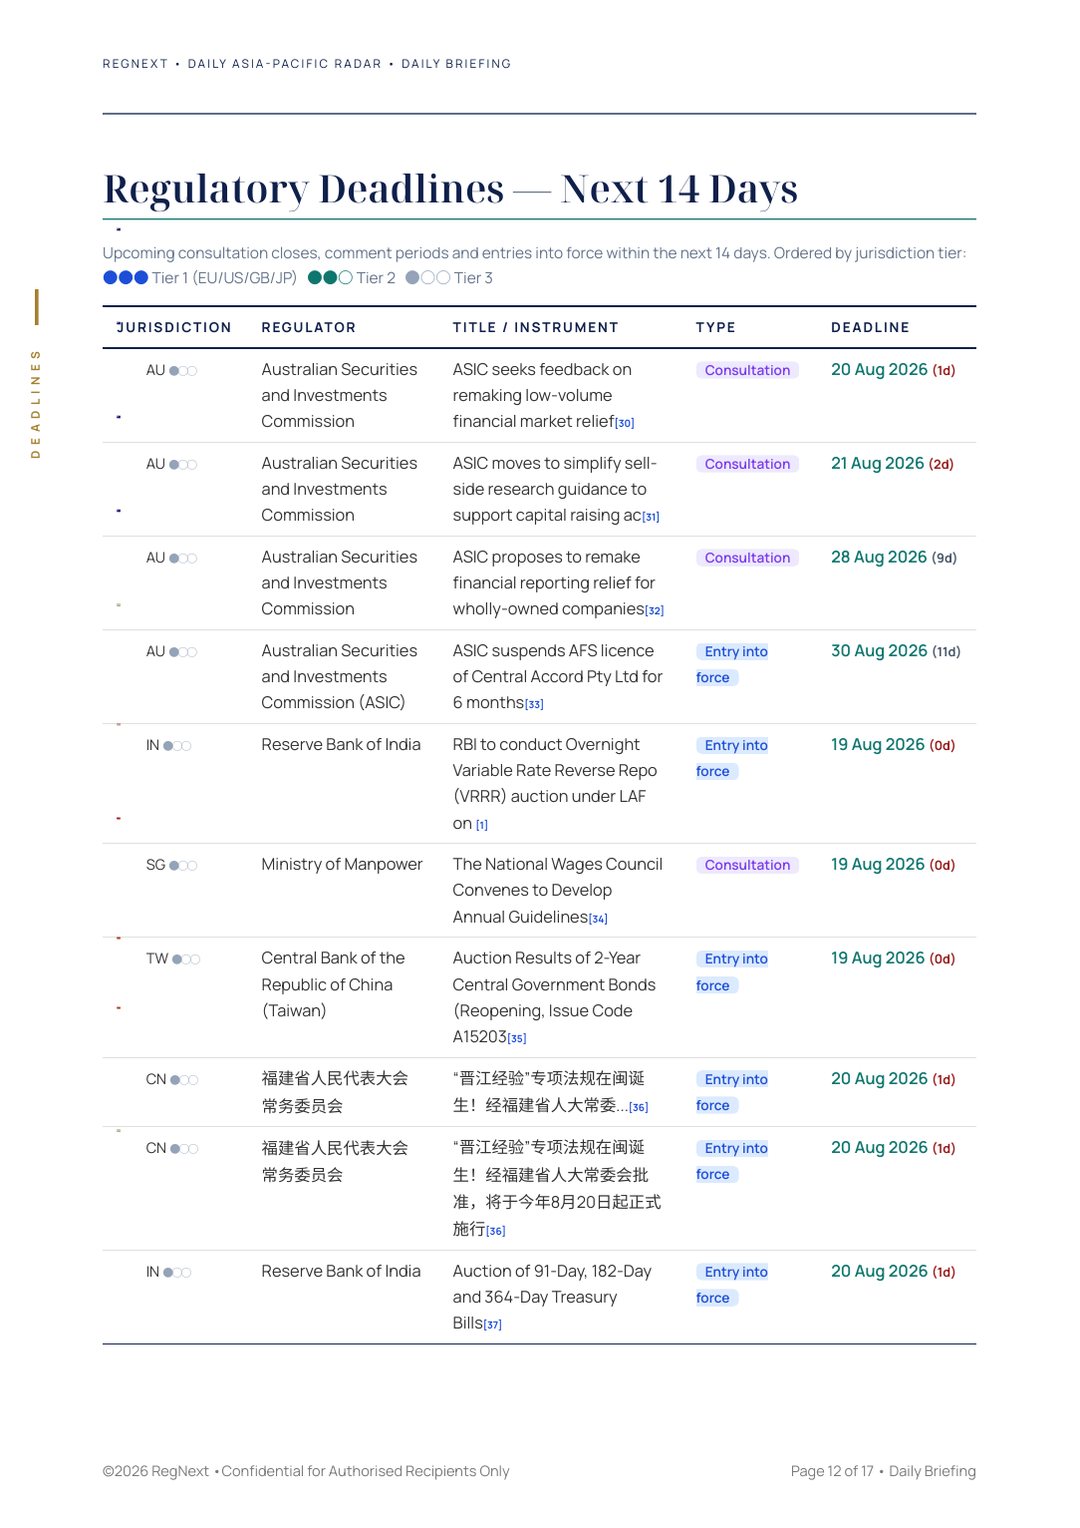The height and width of the screenshot is (1528, 1080).
Task: Click tier dots in AU row due 30 Aug 2026
Action: click(183, 653)
